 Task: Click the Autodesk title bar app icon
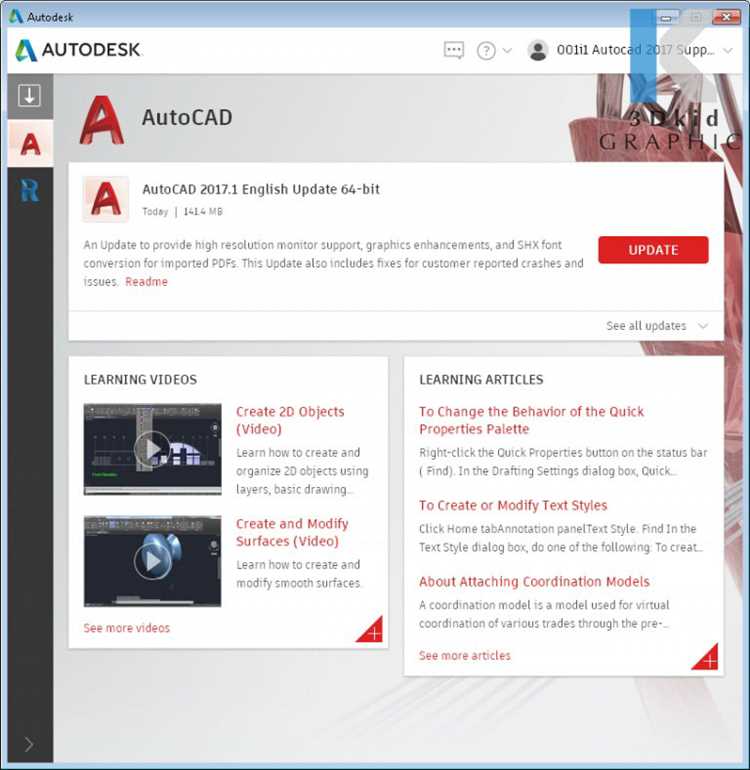tap(16, 17)
